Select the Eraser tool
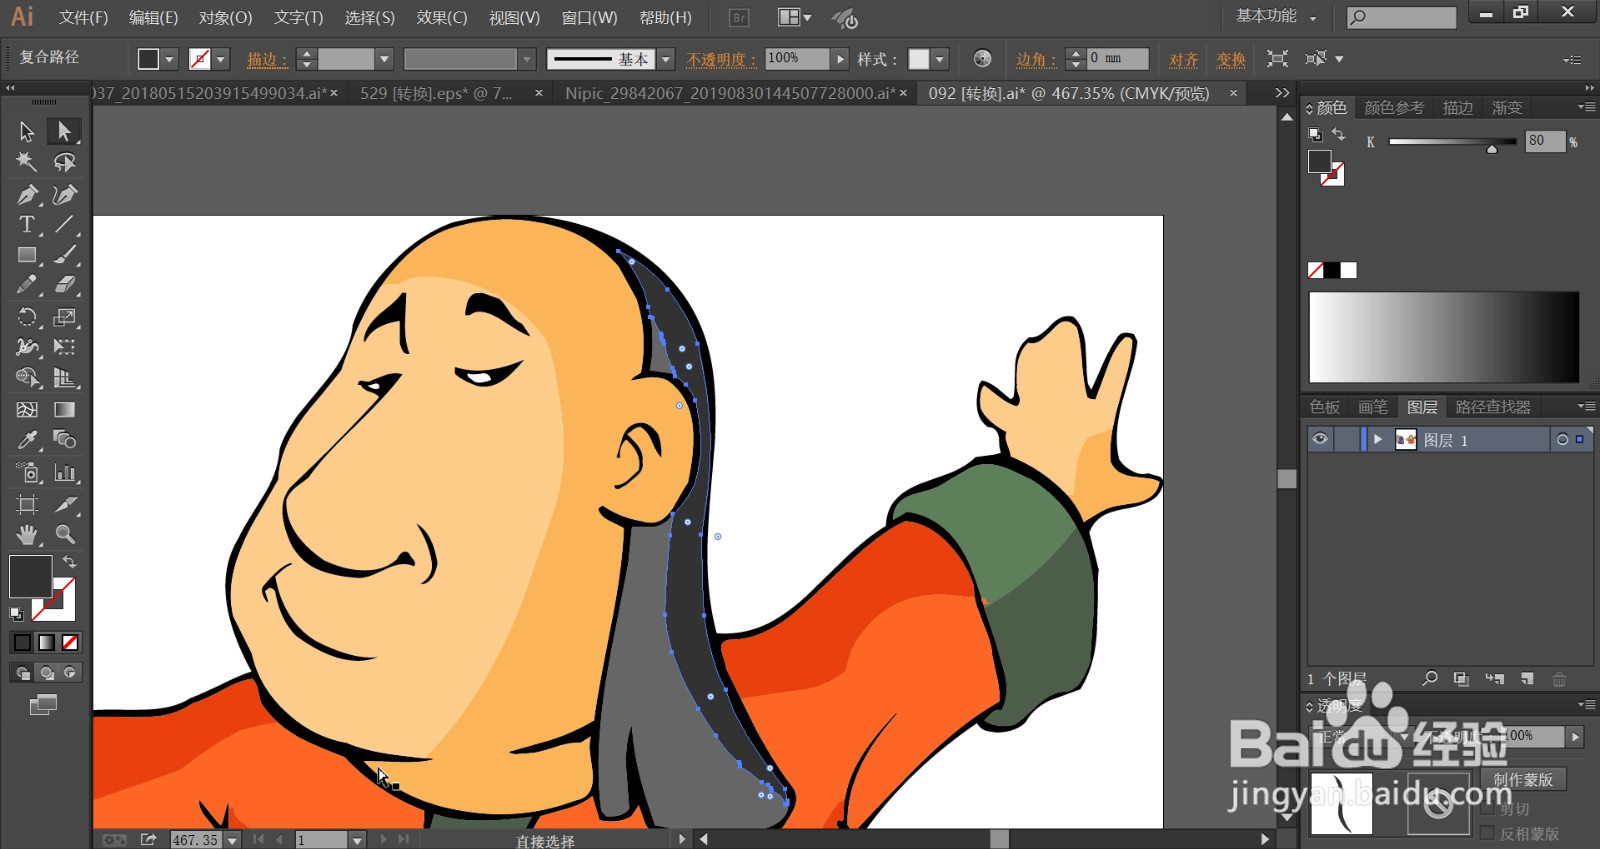Image resolution: width=1600 pixels, height=849 pixels. coord(65,285)
